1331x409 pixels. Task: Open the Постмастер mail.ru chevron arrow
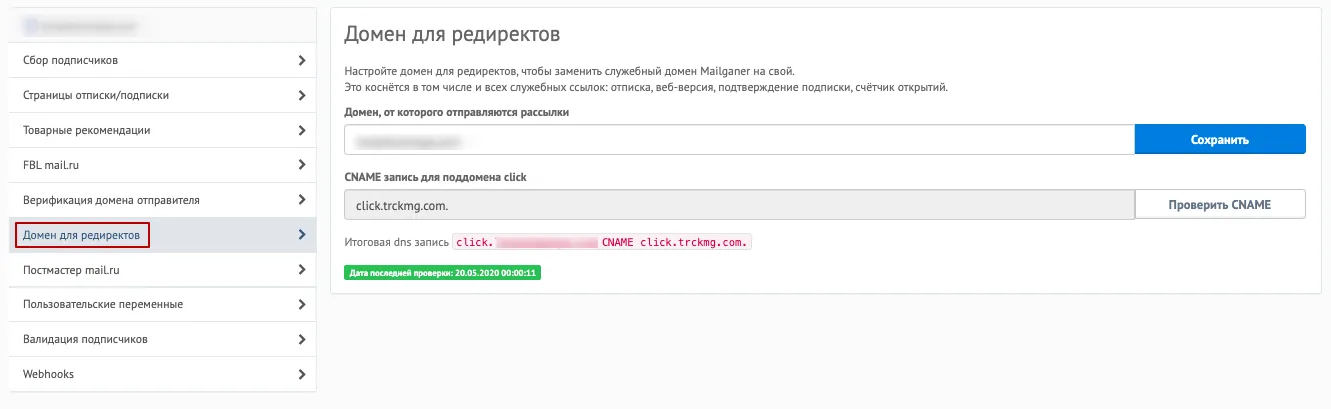[302, 270]
